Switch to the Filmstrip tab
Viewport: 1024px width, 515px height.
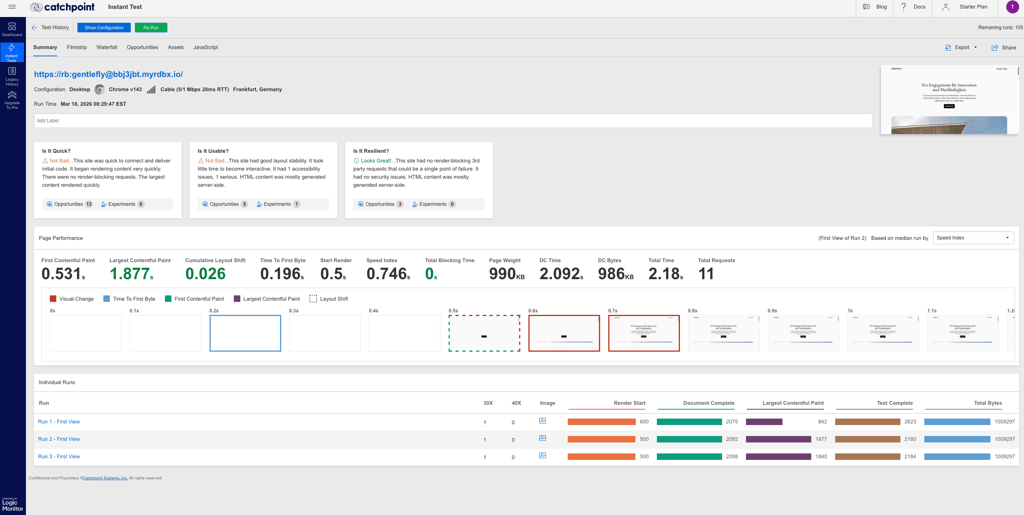click(76, 48)
